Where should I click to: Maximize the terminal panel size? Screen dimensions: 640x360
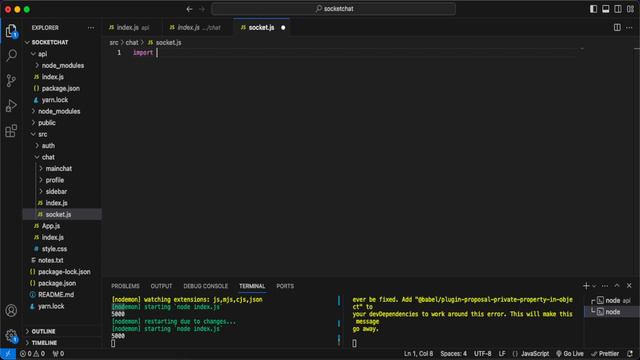click(617, 286)
